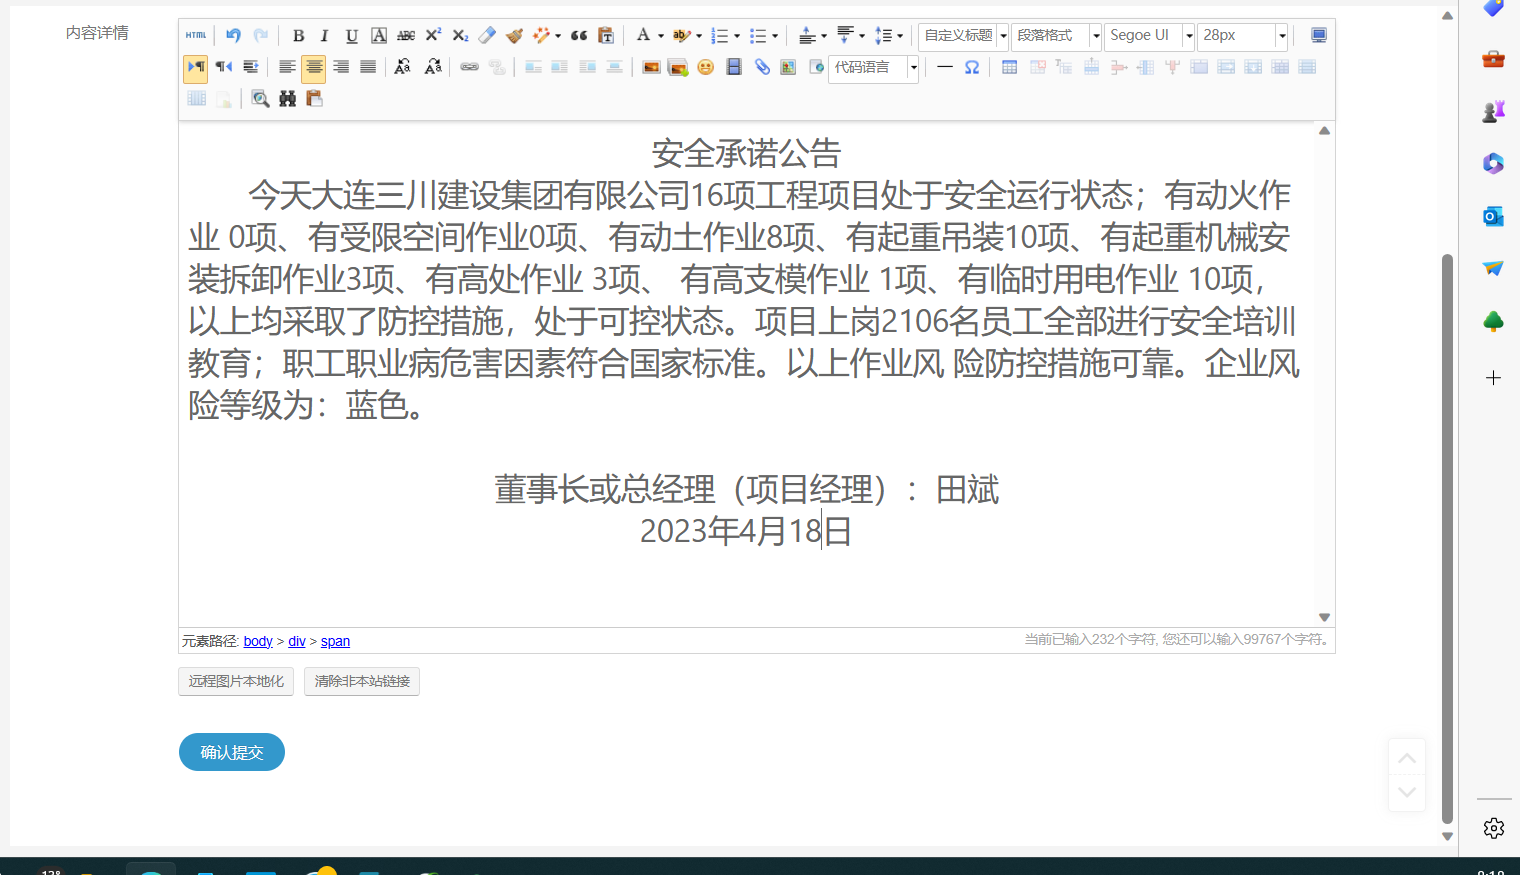Viewport: 1520px width, 875px height.
Task: Insert a video with the film icon
Action: pos(734,67)
